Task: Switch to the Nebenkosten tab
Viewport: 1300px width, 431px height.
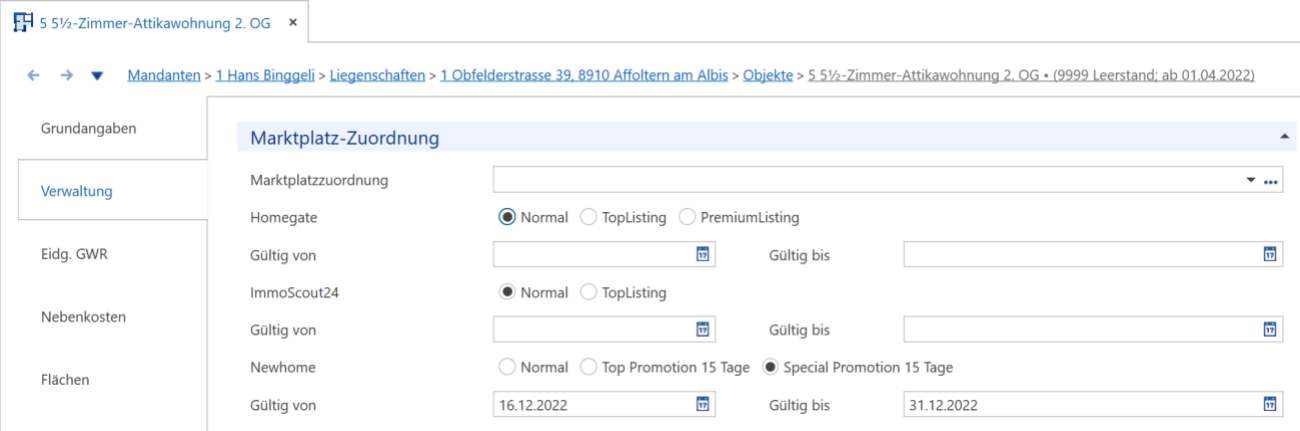Action: 83,317
